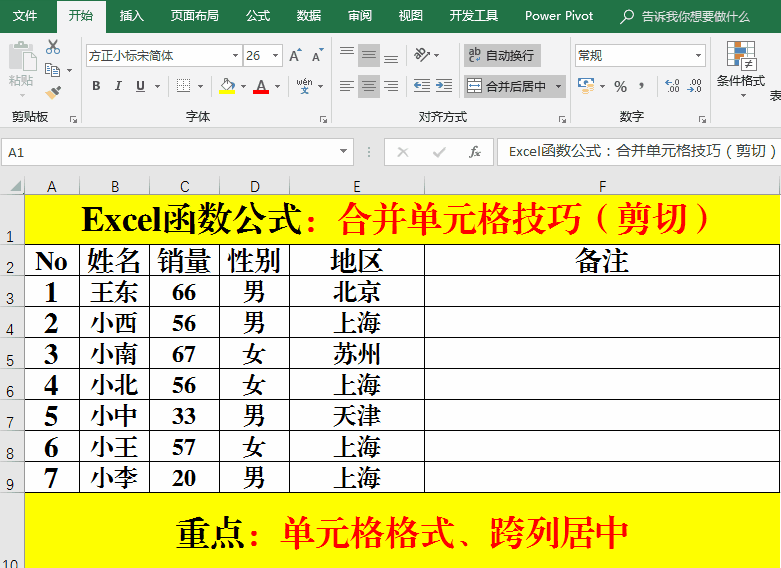This screenshot has width=781, height=568.
Task: Click the Cut scissors icon
Action: coord(53,47)
